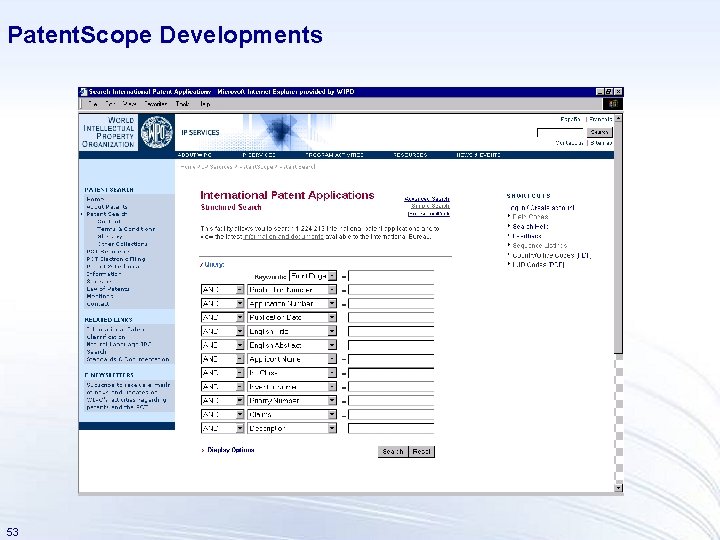This screenshot has width=720, height=540.
Task: Click the IE throbber logo in menu bar
Action: coord(613,104)
